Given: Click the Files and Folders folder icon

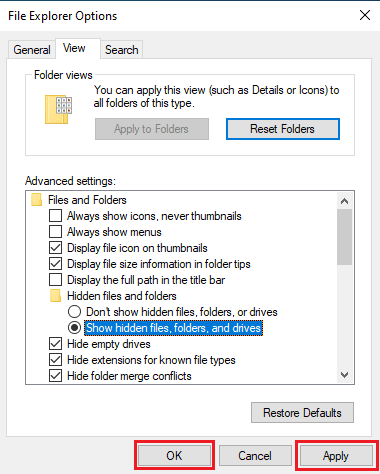Looking at the screenshot, I should [x=37, y=200].
